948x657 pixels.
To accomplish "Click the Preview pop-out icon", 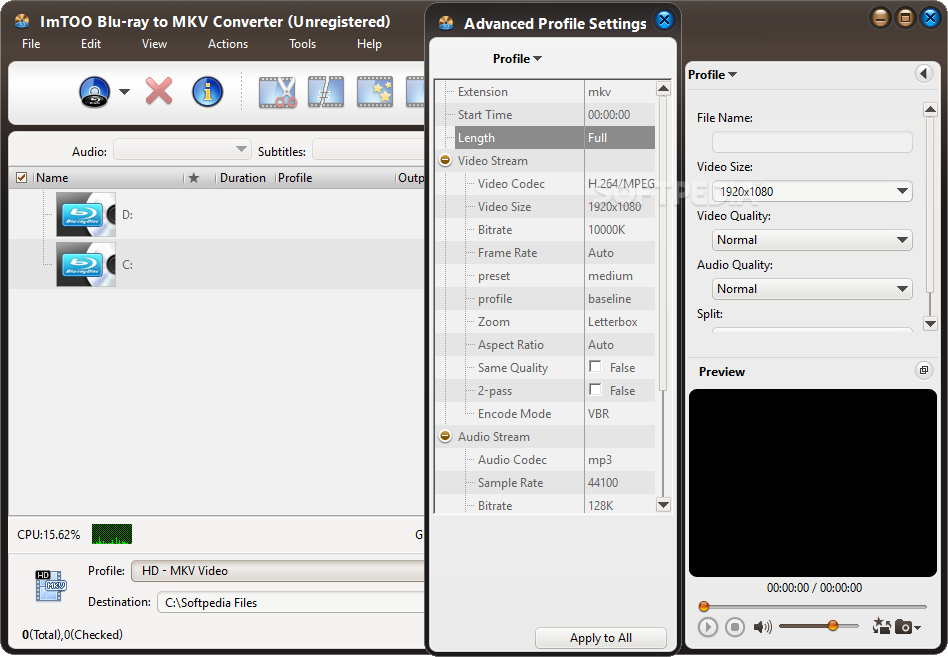I will pos(923,370).
